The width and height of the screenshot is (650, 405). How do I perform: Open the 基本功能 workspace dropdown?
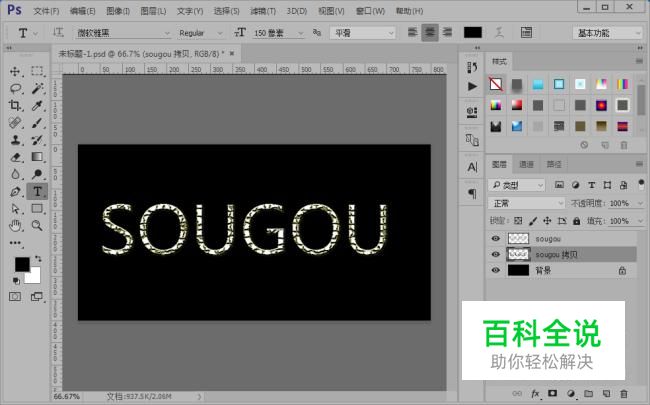607,33
